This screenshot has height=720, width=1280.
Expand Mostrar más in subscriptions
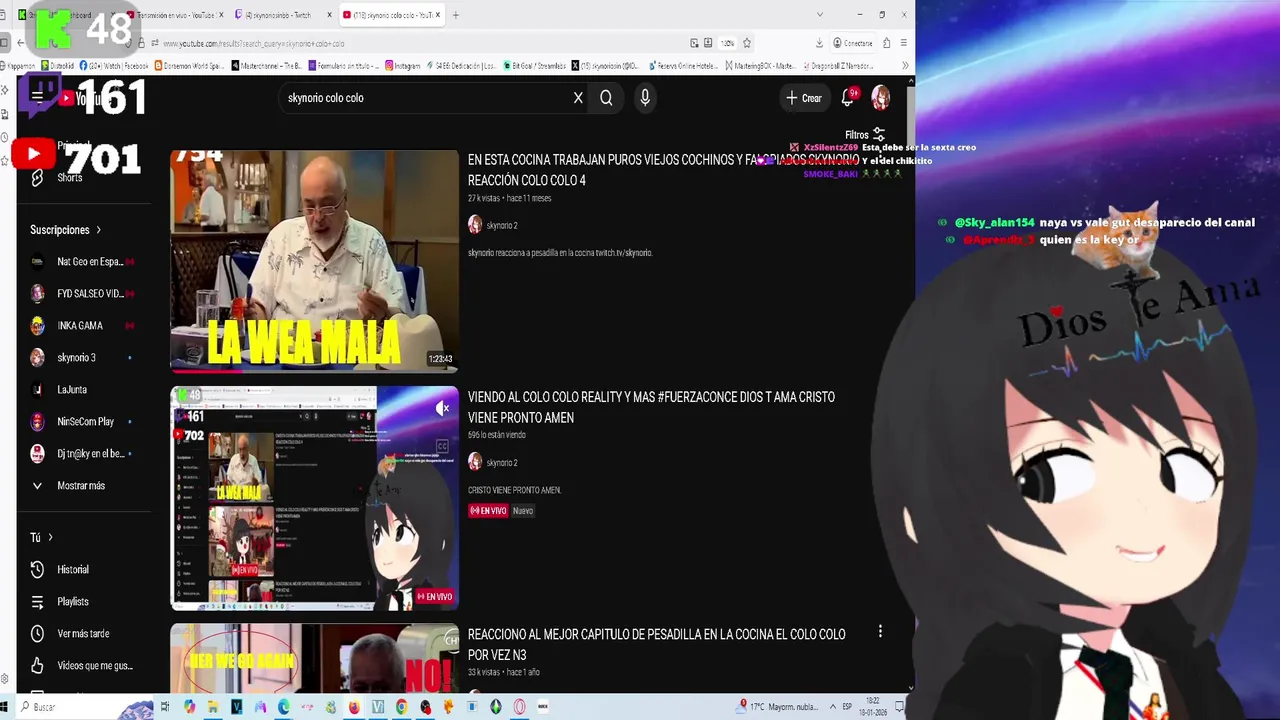pos(68,486)
